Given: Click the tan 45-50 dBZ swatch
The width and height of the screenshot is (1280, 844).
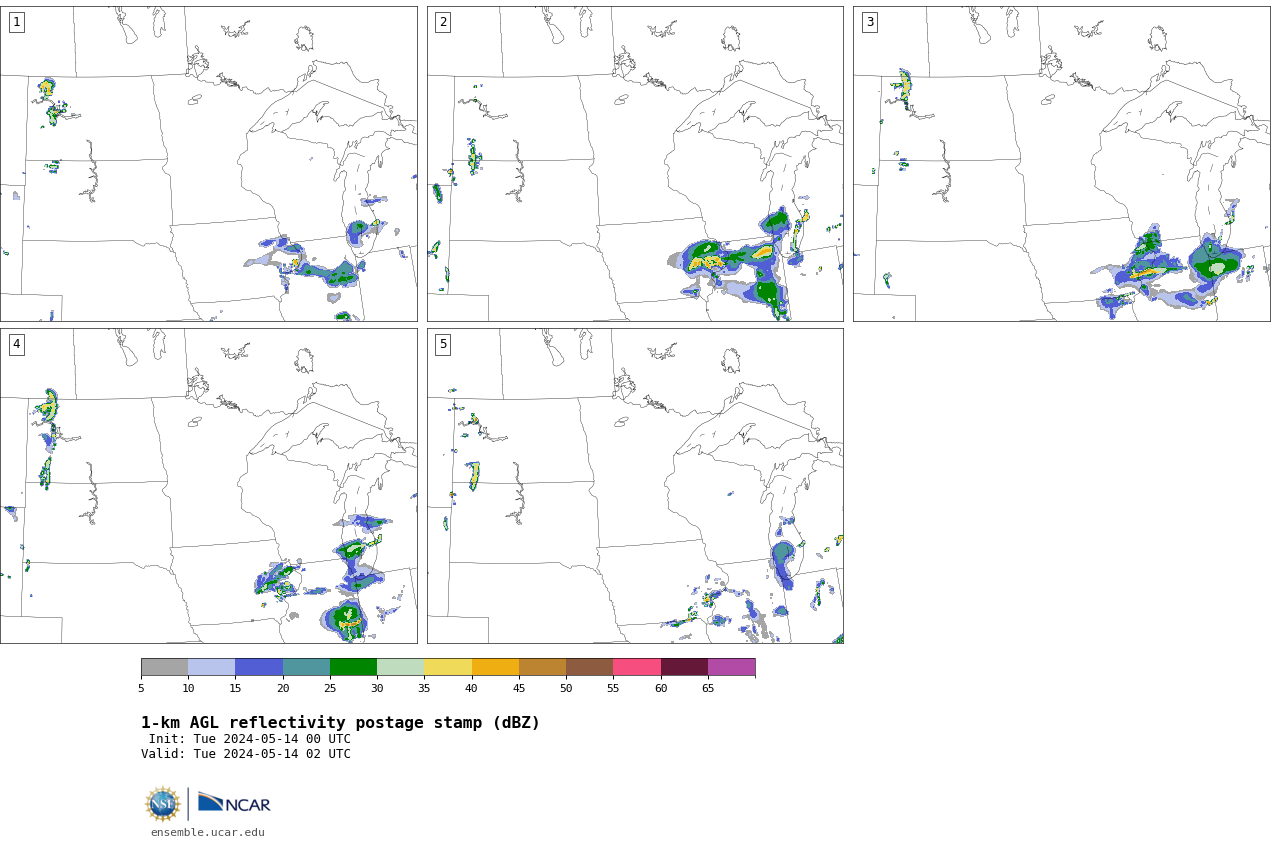Looking at the screenshot, I should (x=542, y=667).
